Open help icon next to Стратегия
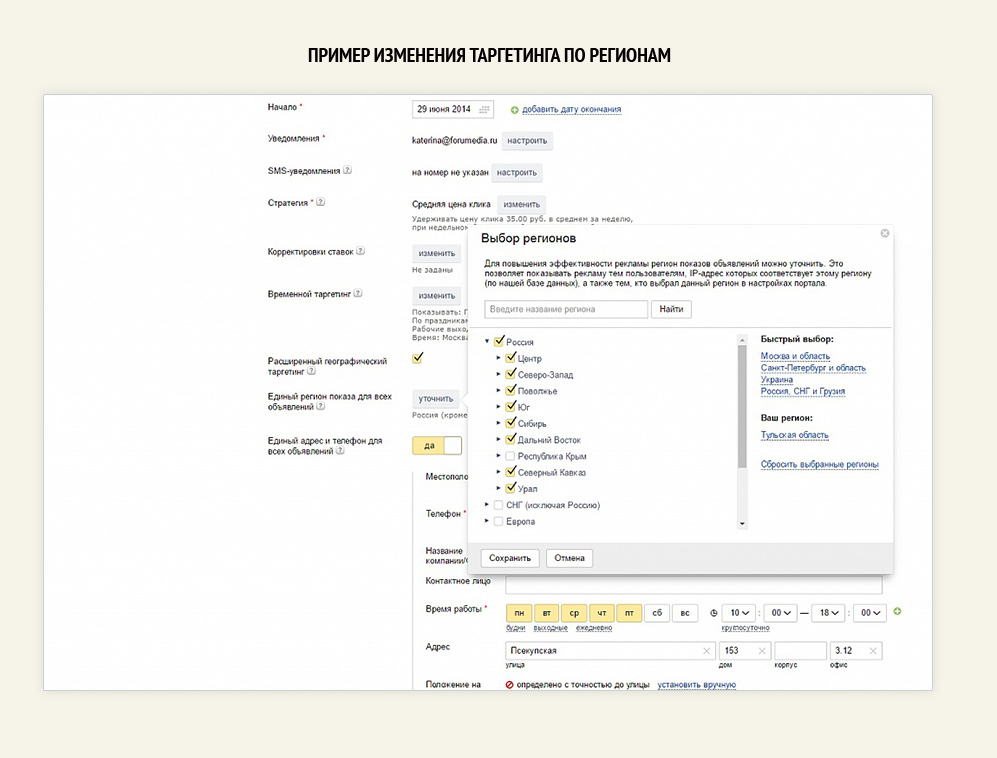The image size is (997, 758). coord(320,202)
